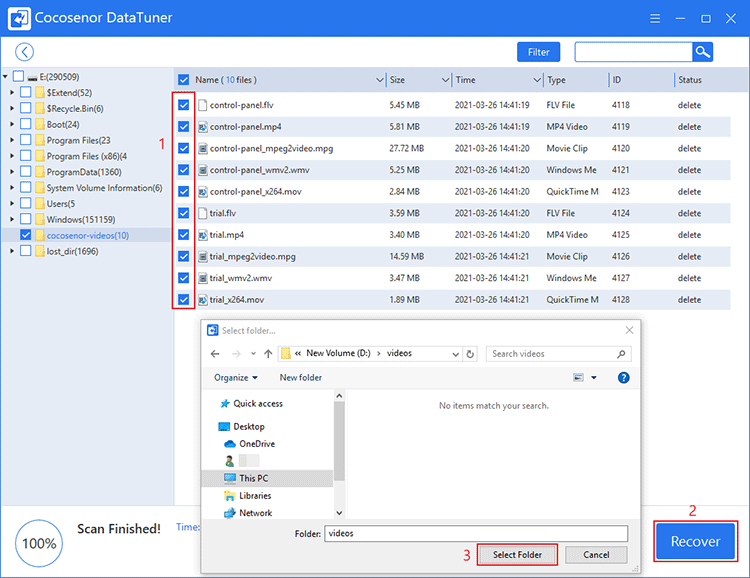750x578 pixels.
Task: Click the trial.flv file icon
Action: pyautogui.click(x=203, y=213)
